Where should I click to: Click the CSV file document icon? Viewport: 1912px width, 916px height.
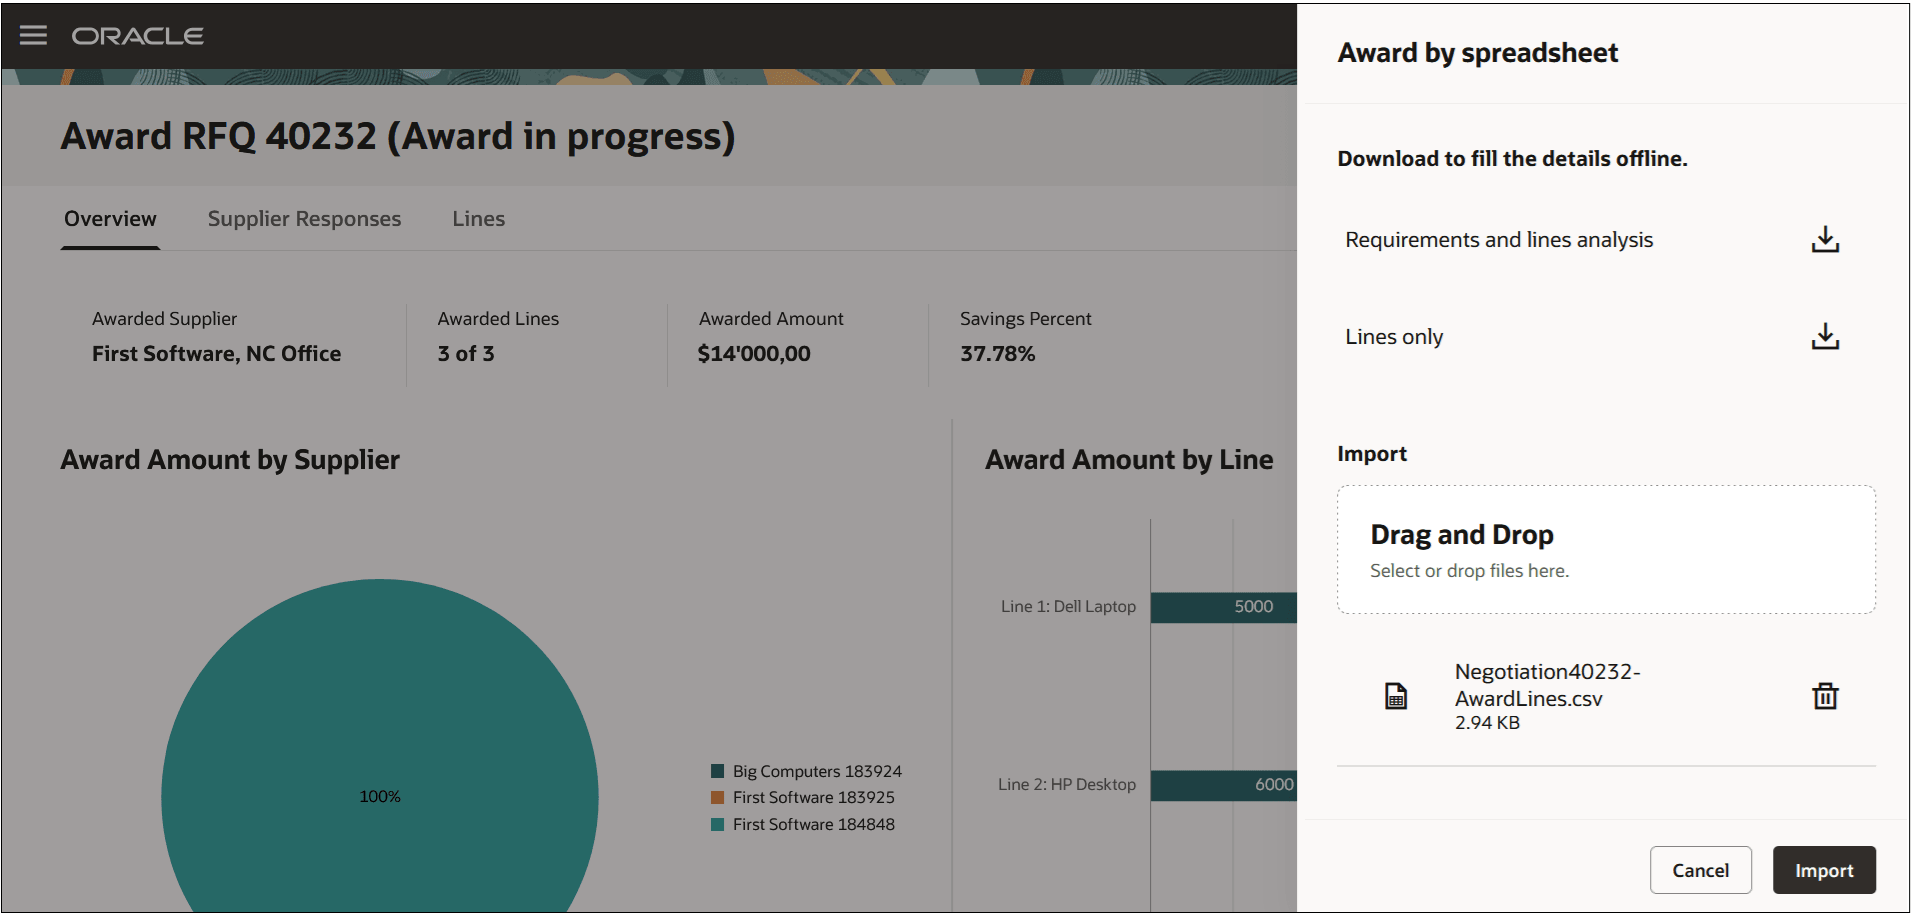(1396, 695)
